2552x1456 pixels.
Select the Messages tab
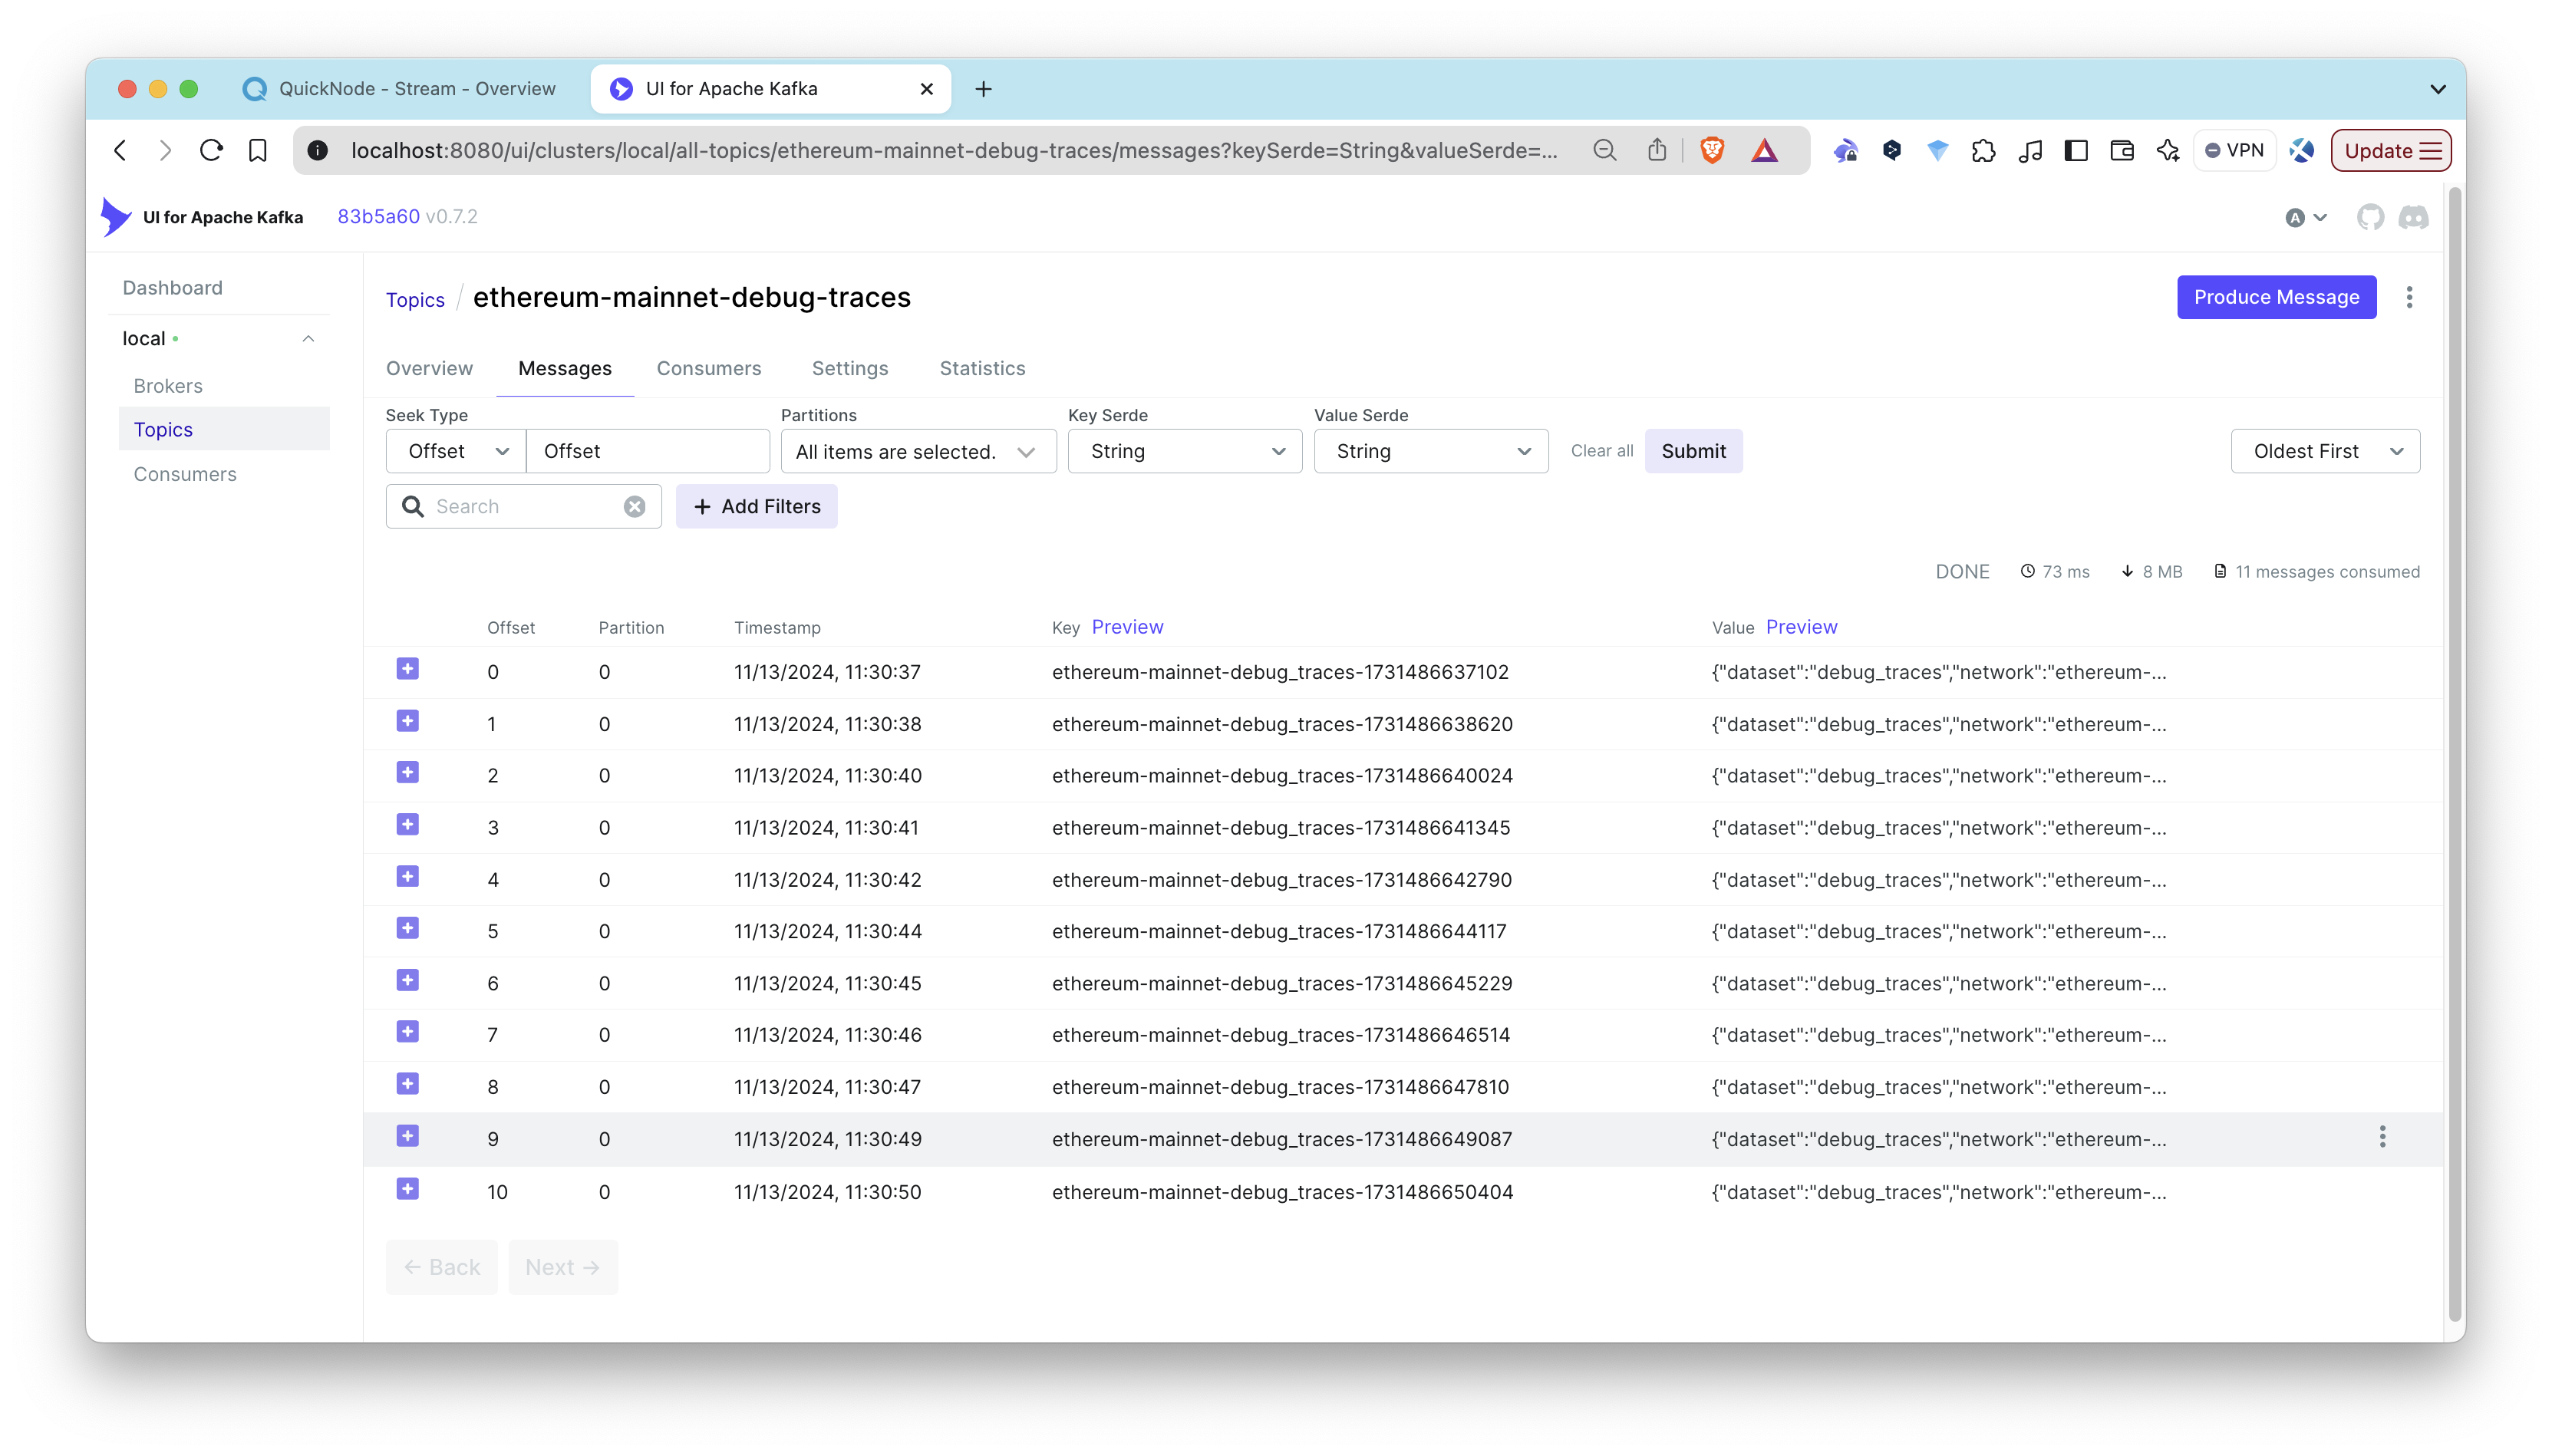pos(565,369)
